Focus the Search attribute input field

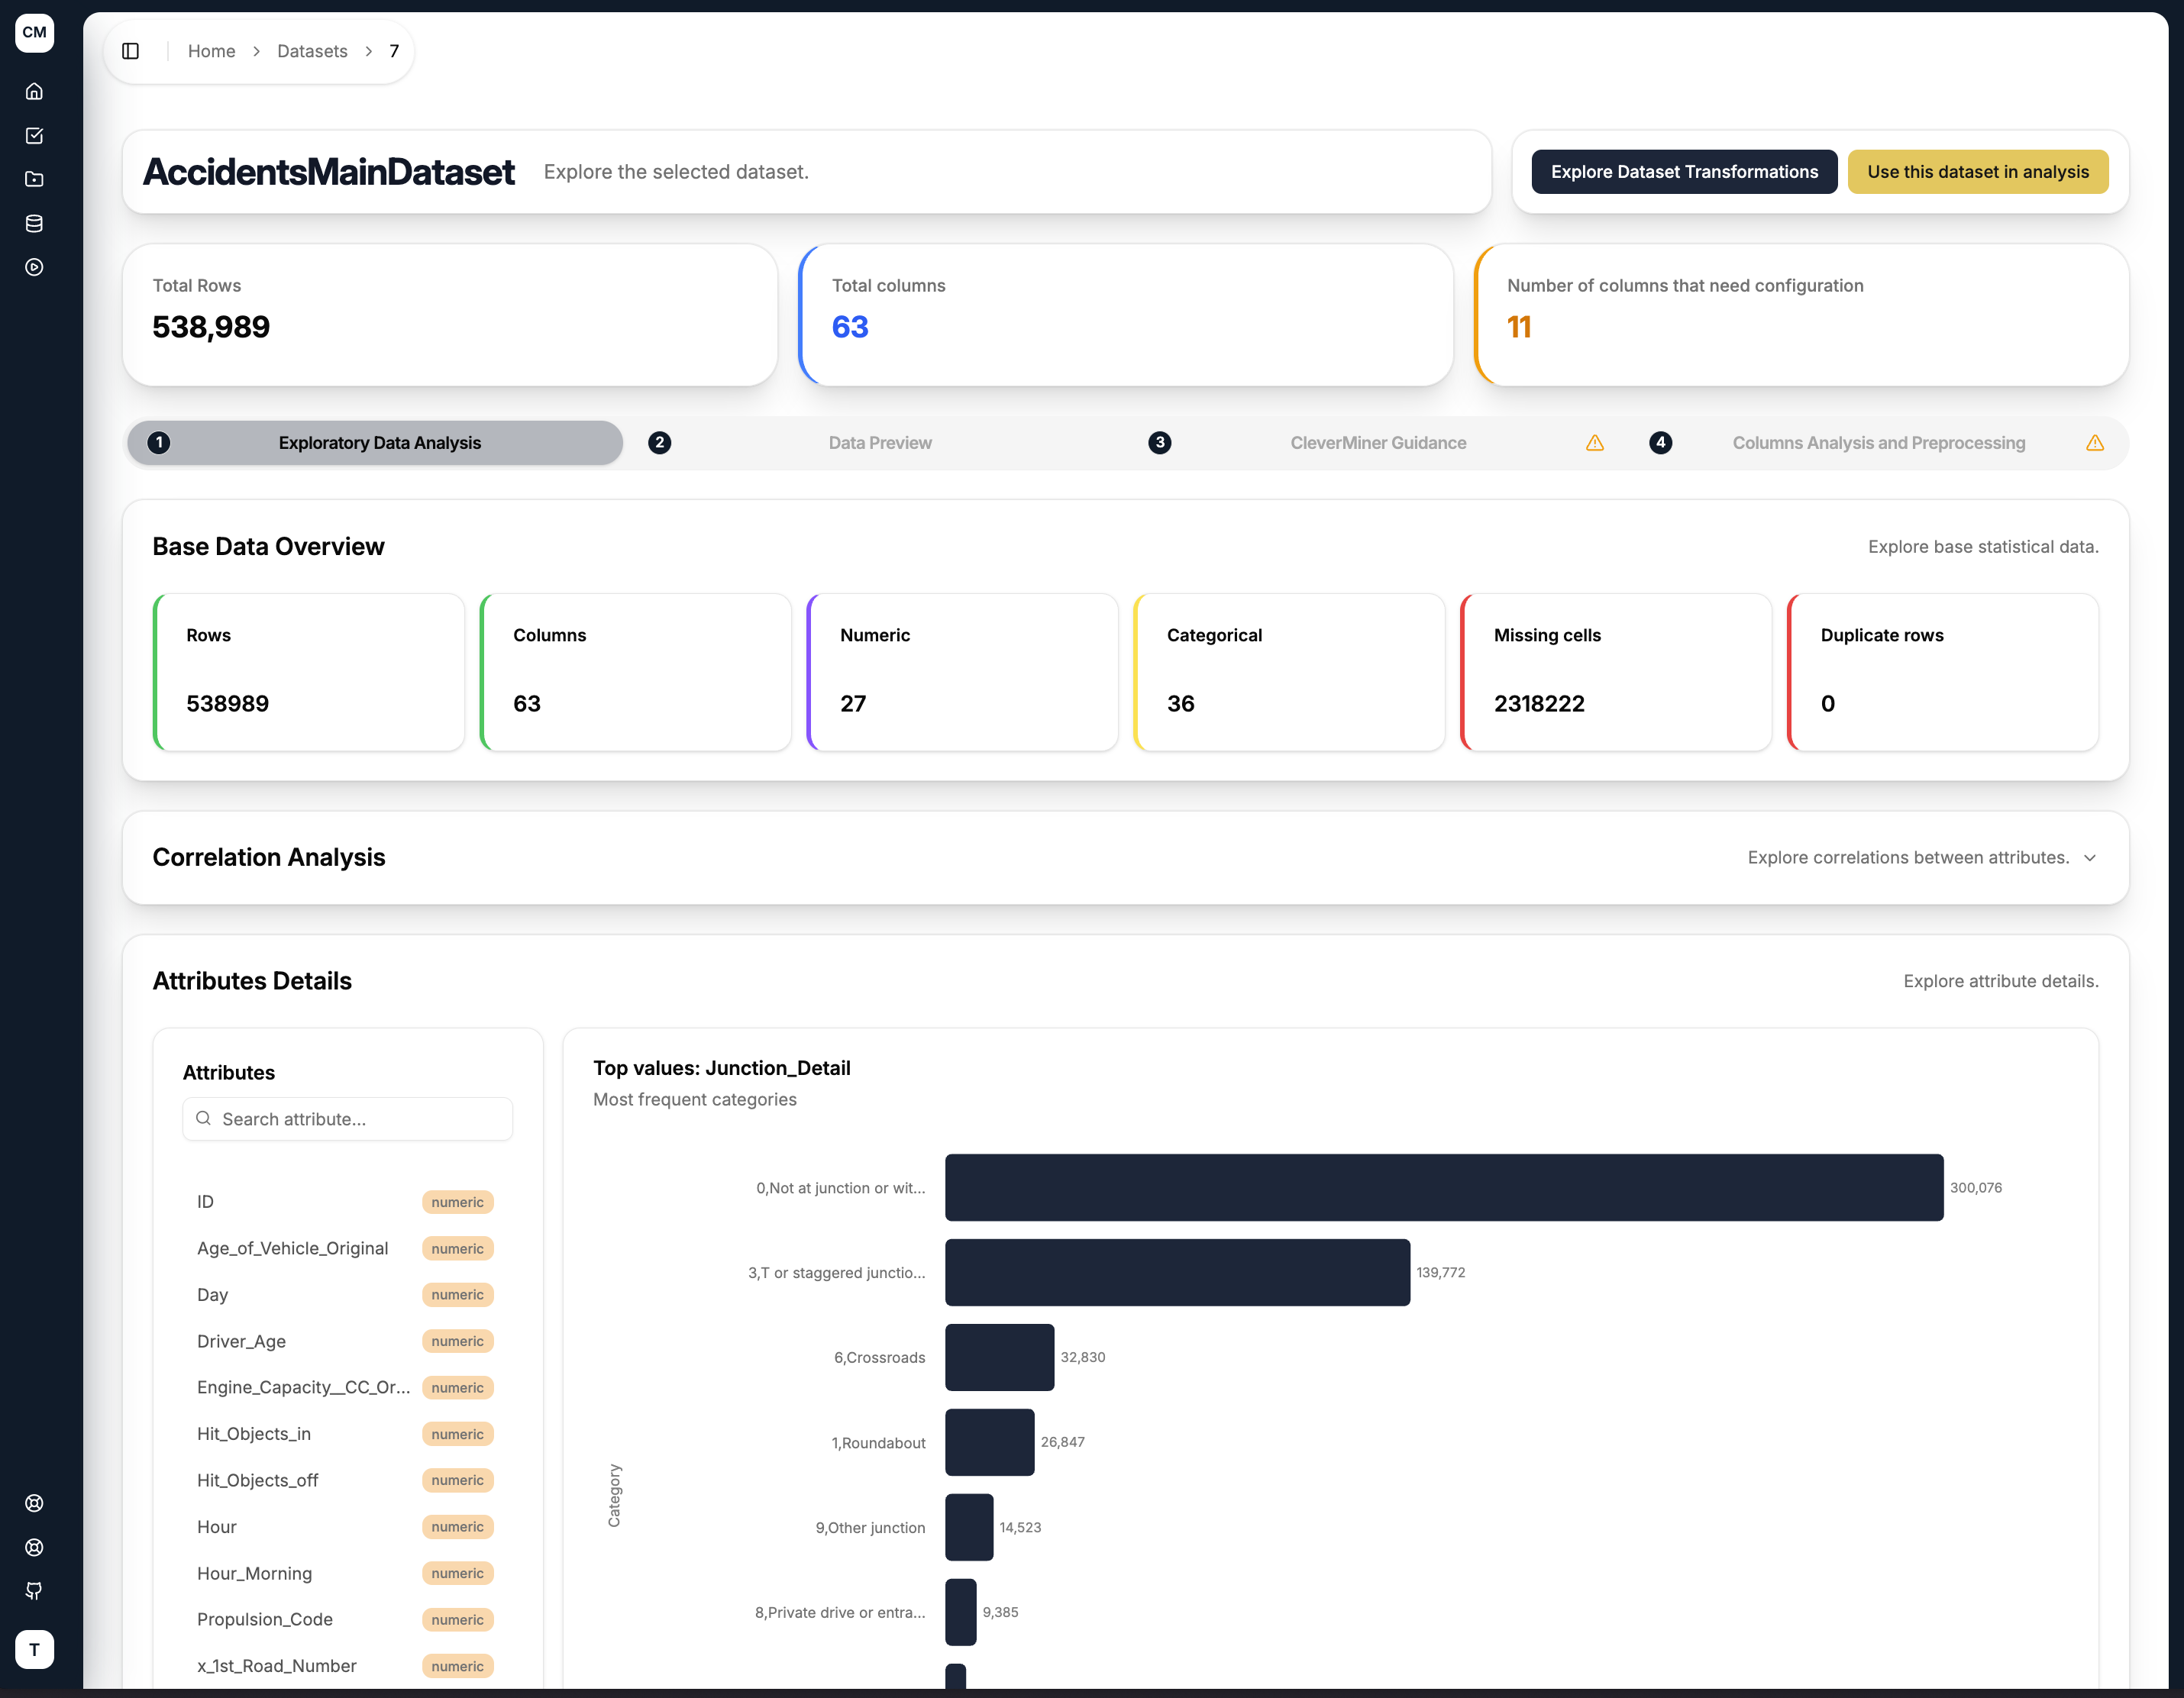347,1119
